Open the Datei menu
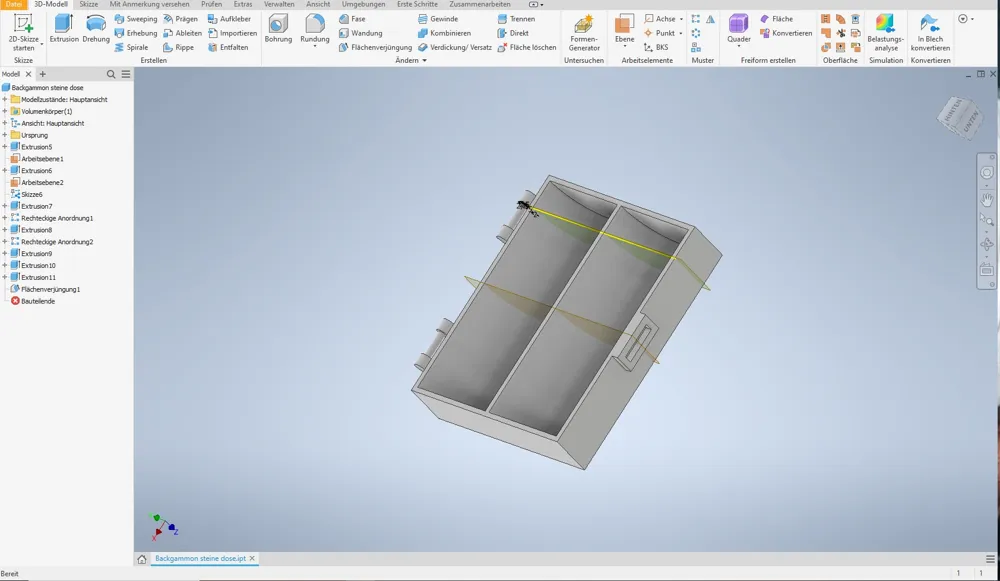 pyautogui.click(x=13, y=4)
